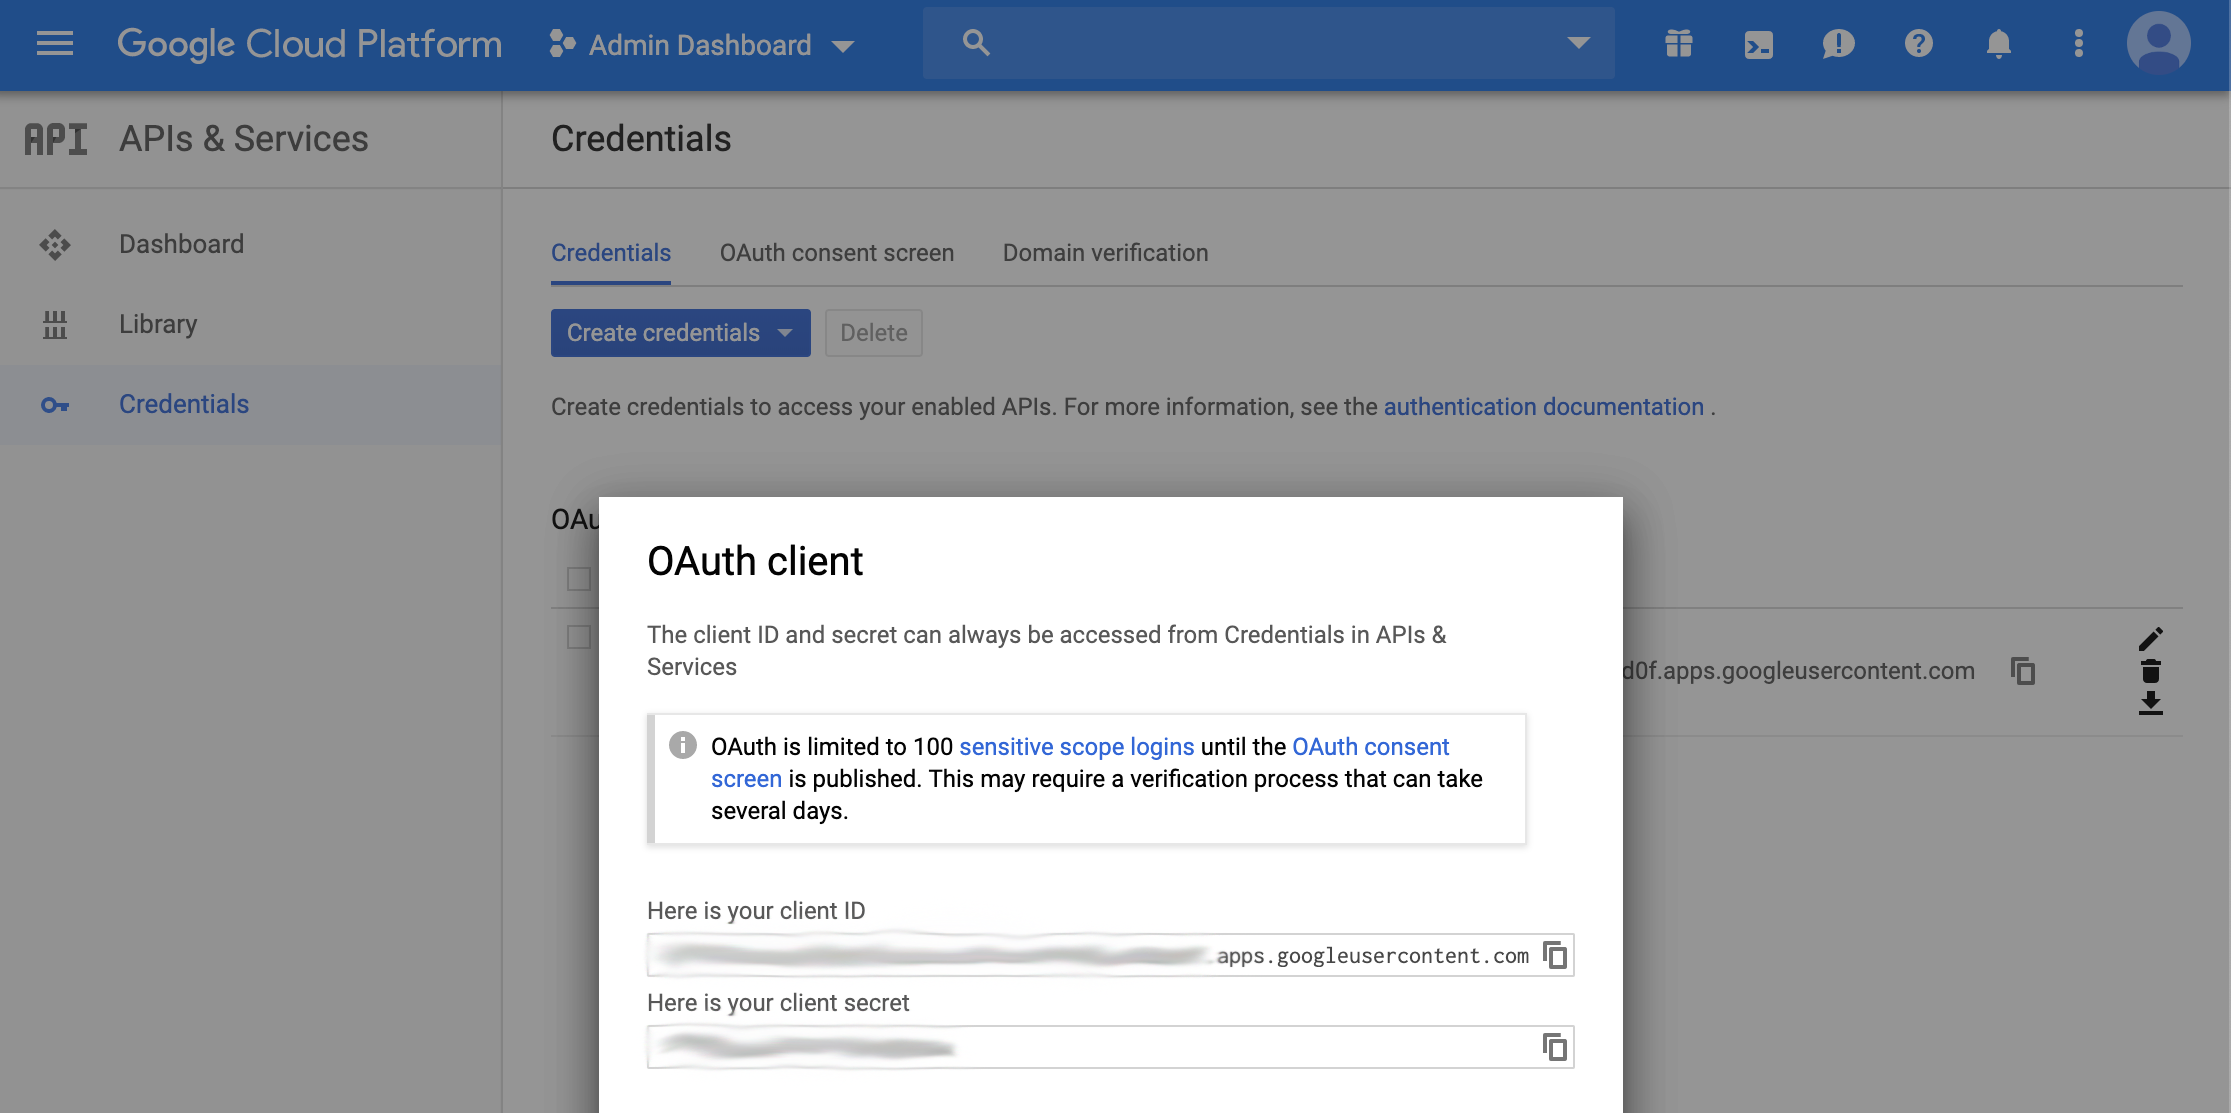This screenshot has width=2231, height=1113.
Task: Click the 'Here is your client ID' label
Action: pyautogui.click(x=756, y=911)
